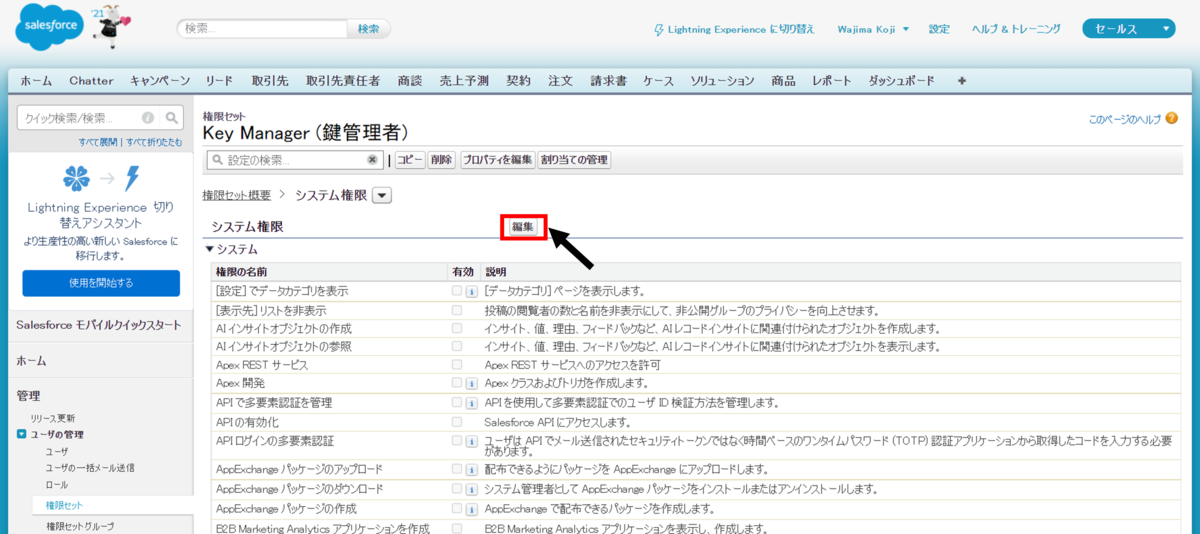Click info icon for AppExchangeパッケージの作成
1200x534 pixels.
click(470, 508)
